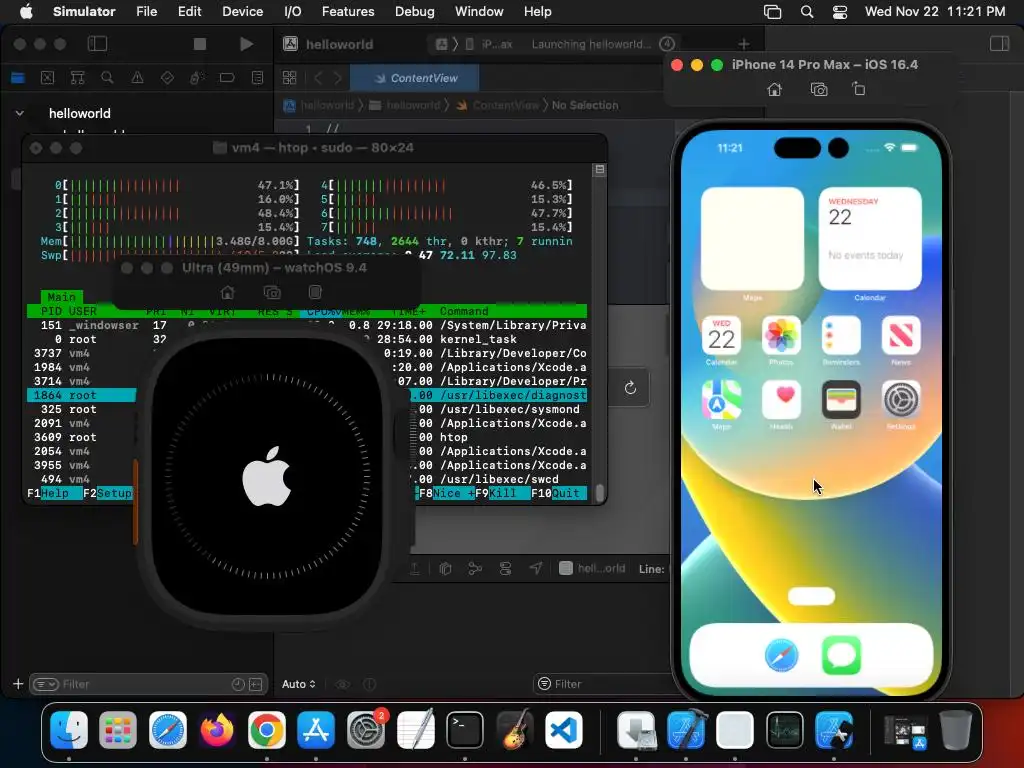
Task: Open the Device menu
Action: [242, 11]
